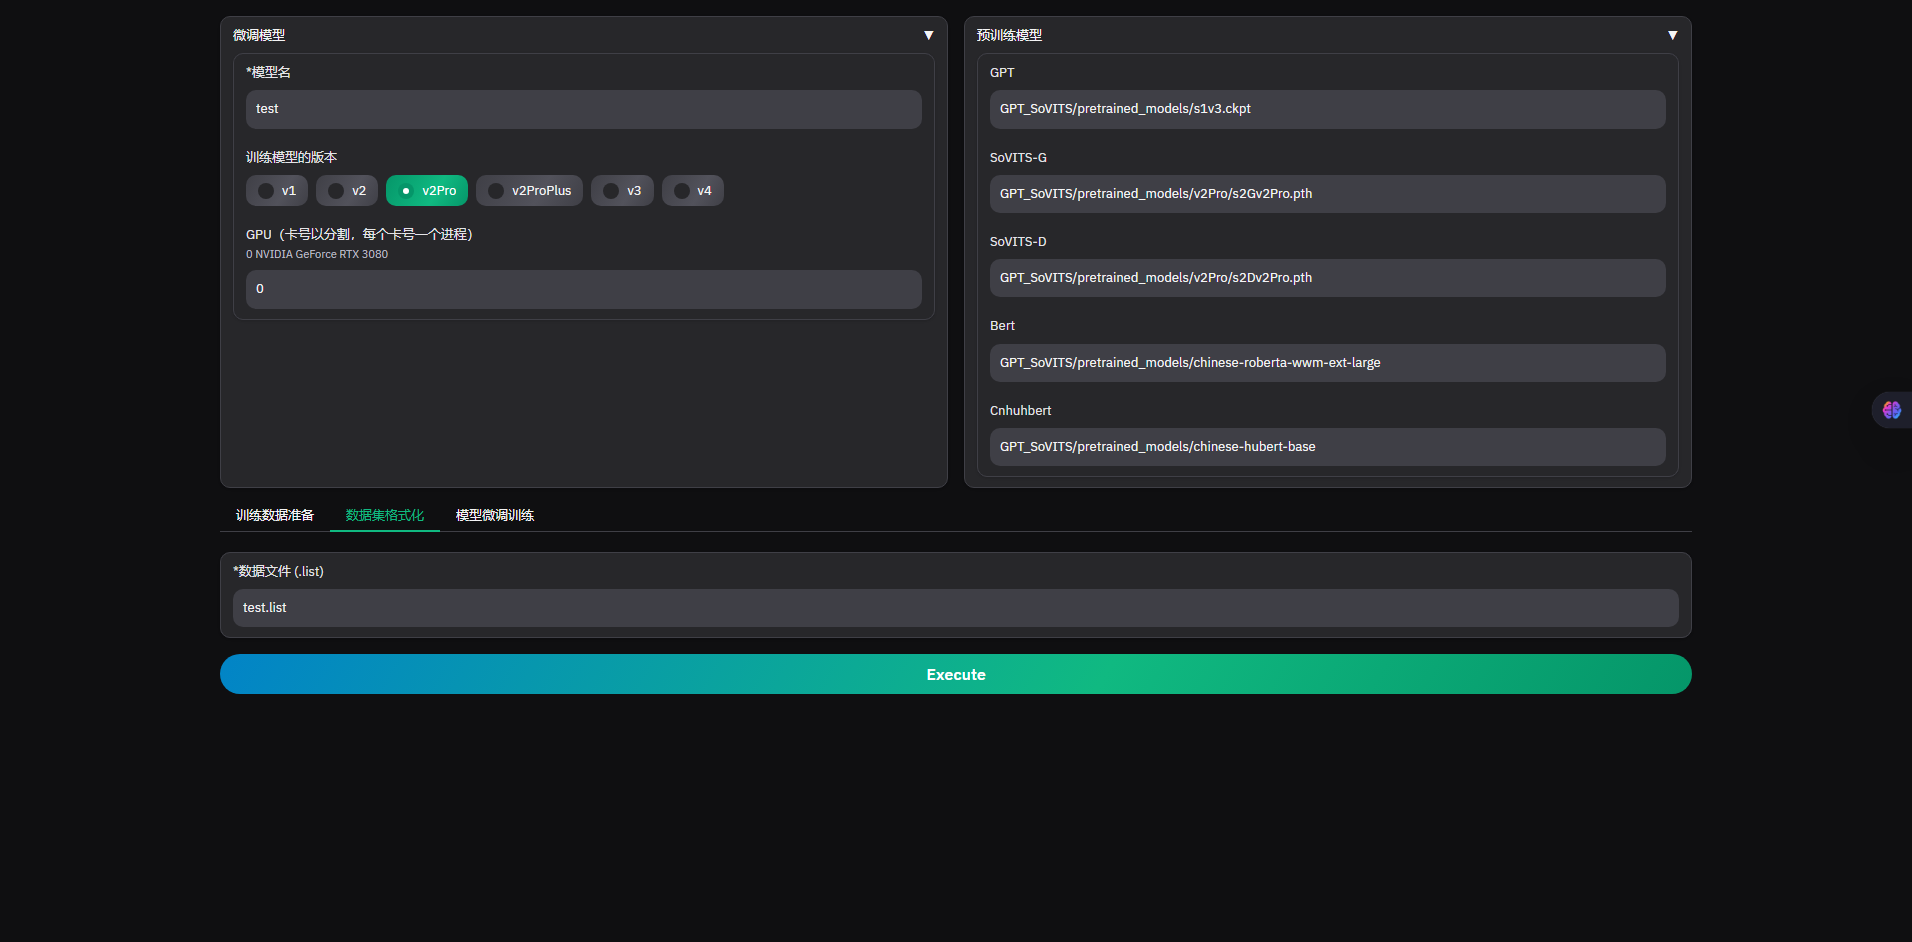Focus the GPU card number field
Viewport: 1912px width, 942px height.
[583, 289]
